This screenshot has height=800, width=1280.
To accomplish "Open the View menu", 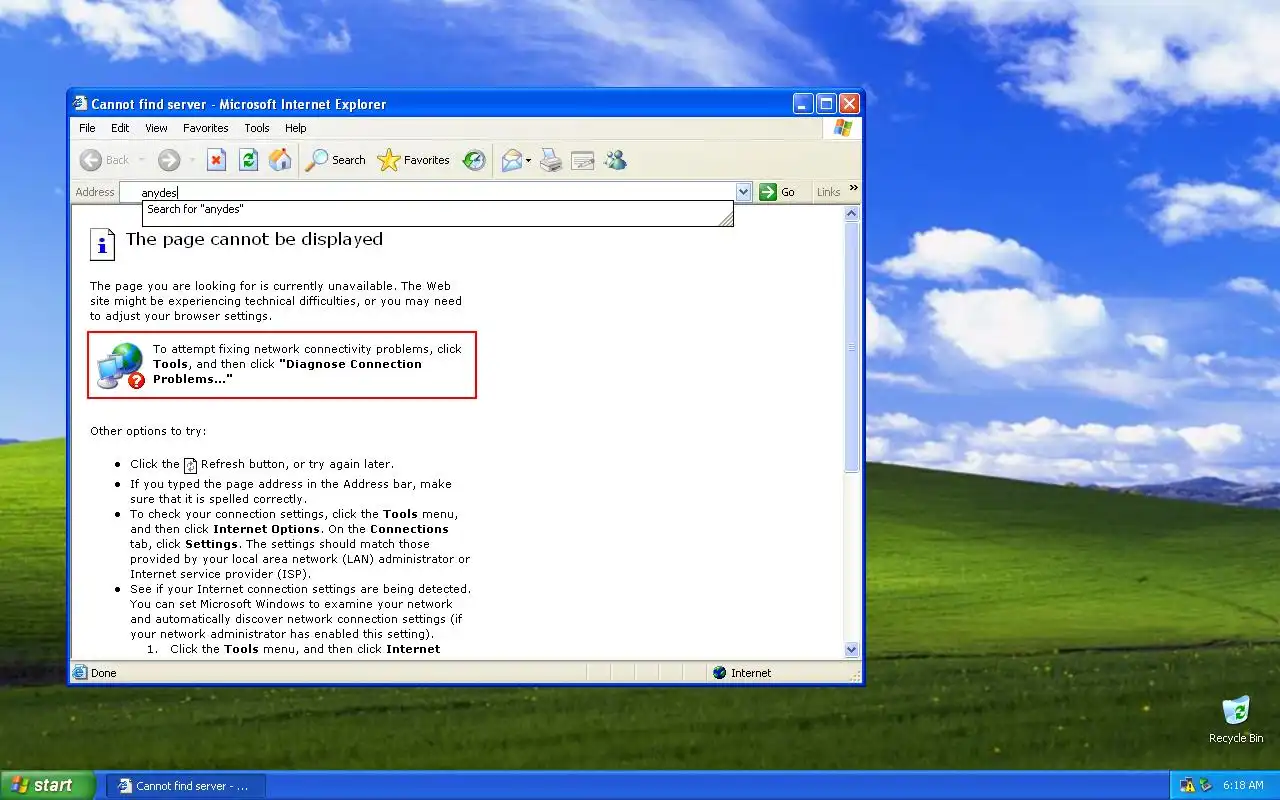I will point(156,128).
